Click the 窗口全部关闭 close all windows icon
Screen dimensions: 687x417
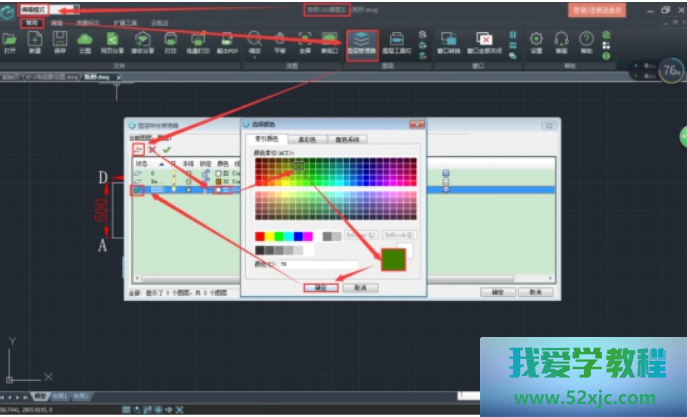[x=484, y=42]
